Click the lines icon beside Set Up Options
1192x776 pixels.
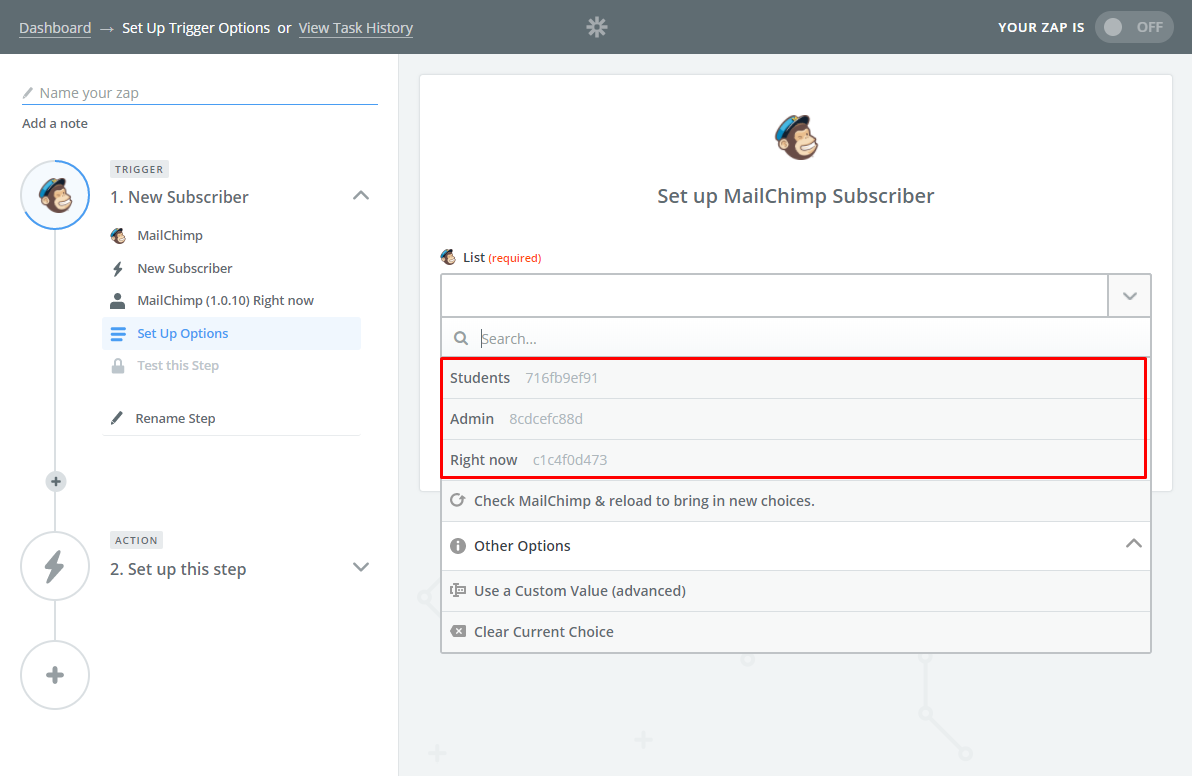click(x=119, y=334)
